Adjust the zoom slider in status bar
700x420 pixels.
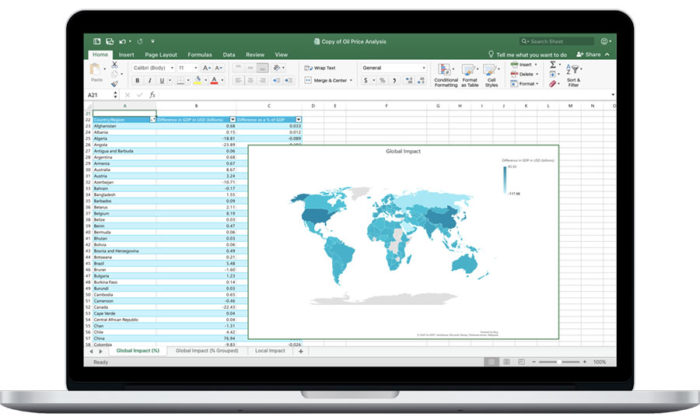point(559,362)
